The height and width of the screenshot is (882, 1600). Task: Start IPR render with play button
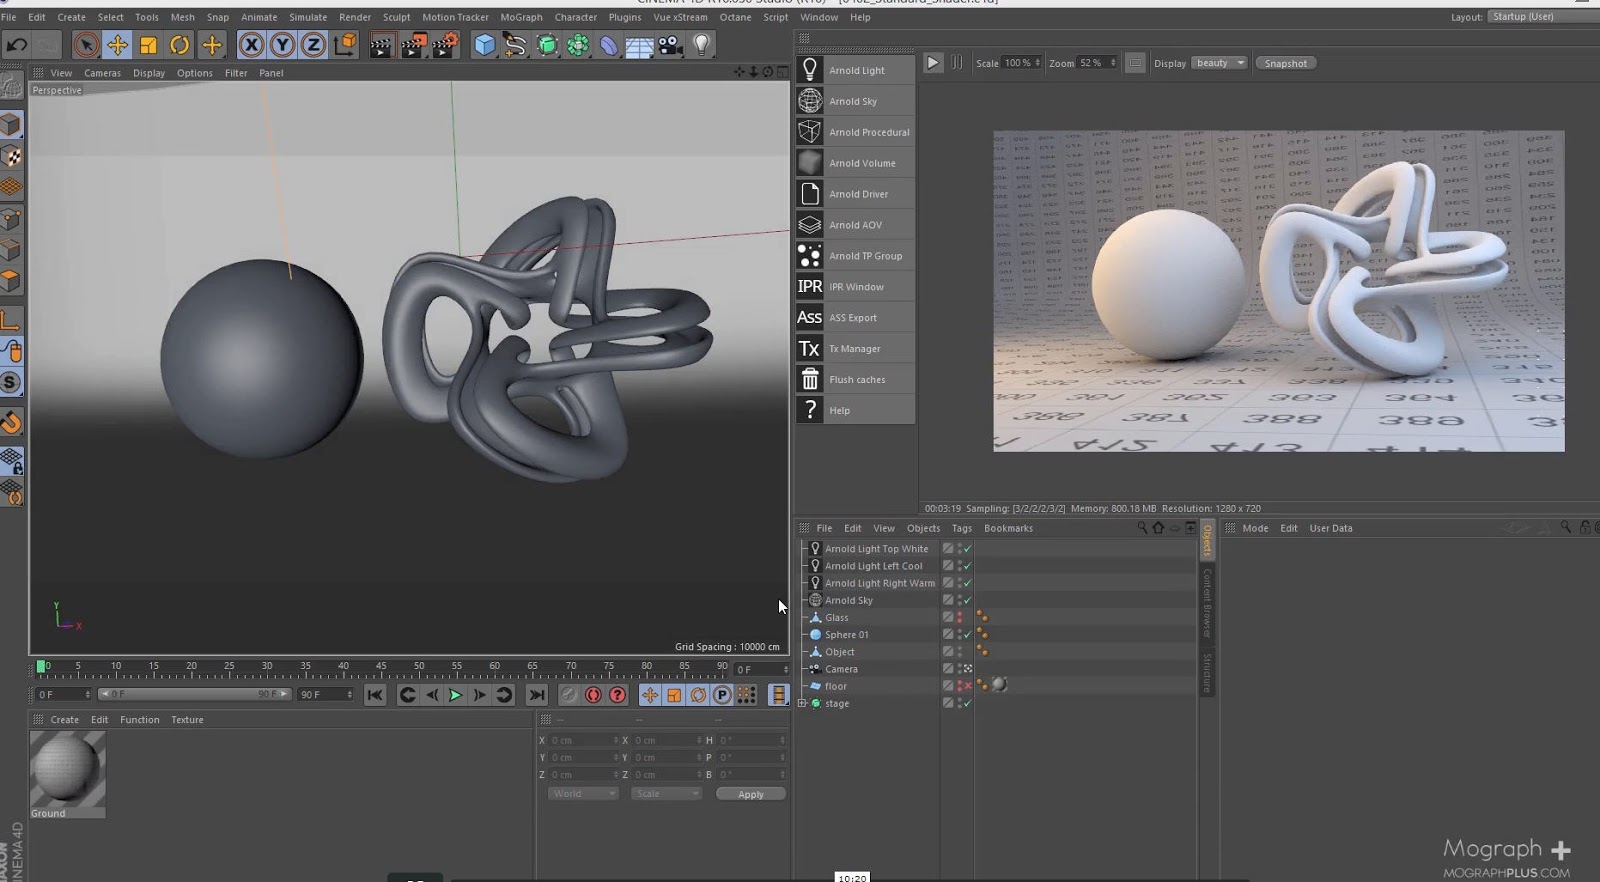933,63
